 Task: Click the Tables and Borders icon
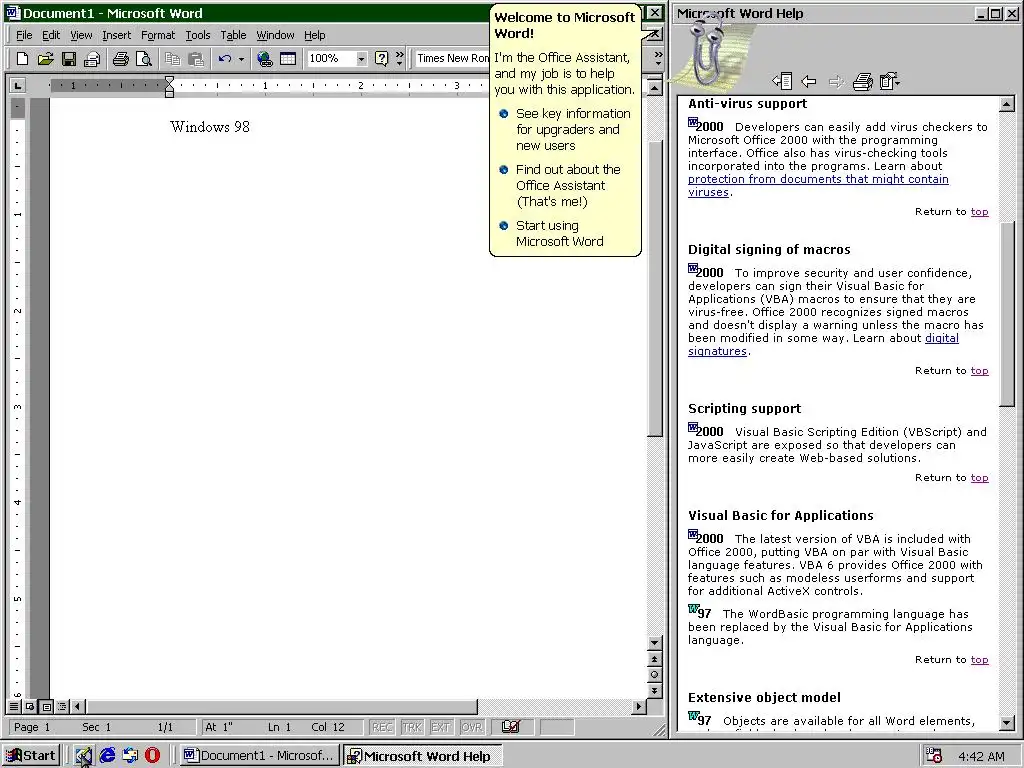point(288,59)
